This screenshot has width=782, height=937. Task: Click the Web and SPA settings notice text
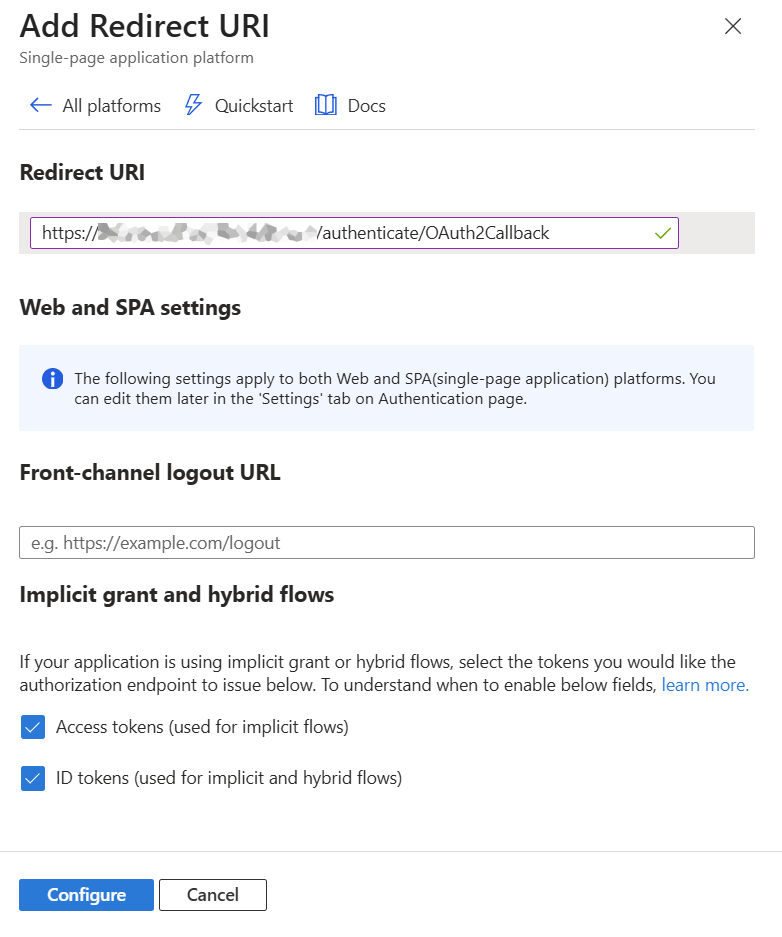click(395, 389)
